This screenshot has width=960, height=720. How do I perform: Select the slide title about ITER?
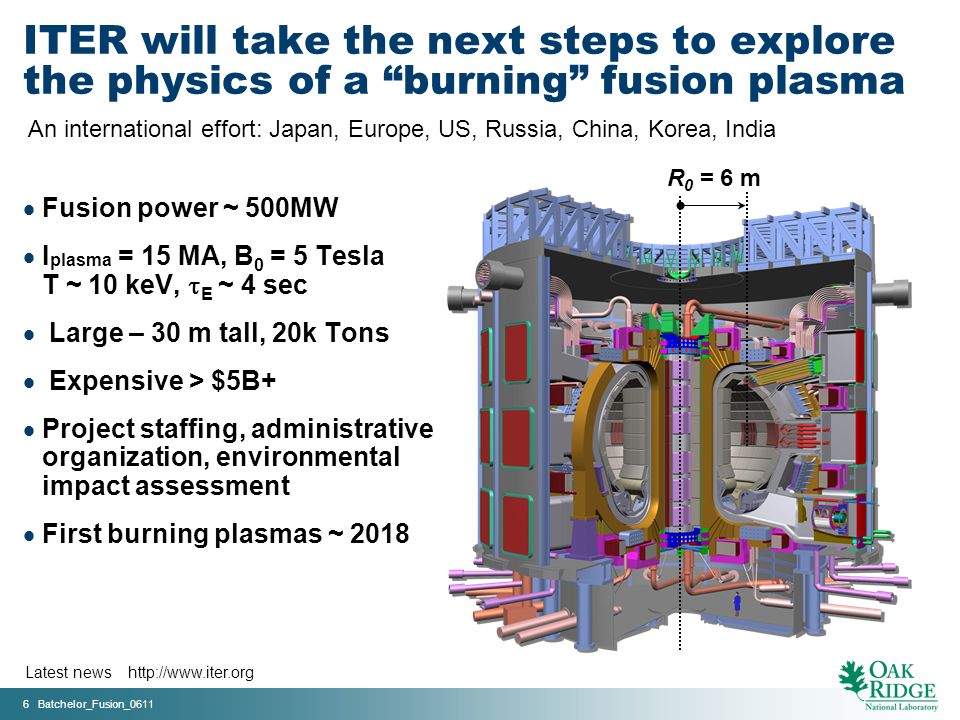coord(464,61)
